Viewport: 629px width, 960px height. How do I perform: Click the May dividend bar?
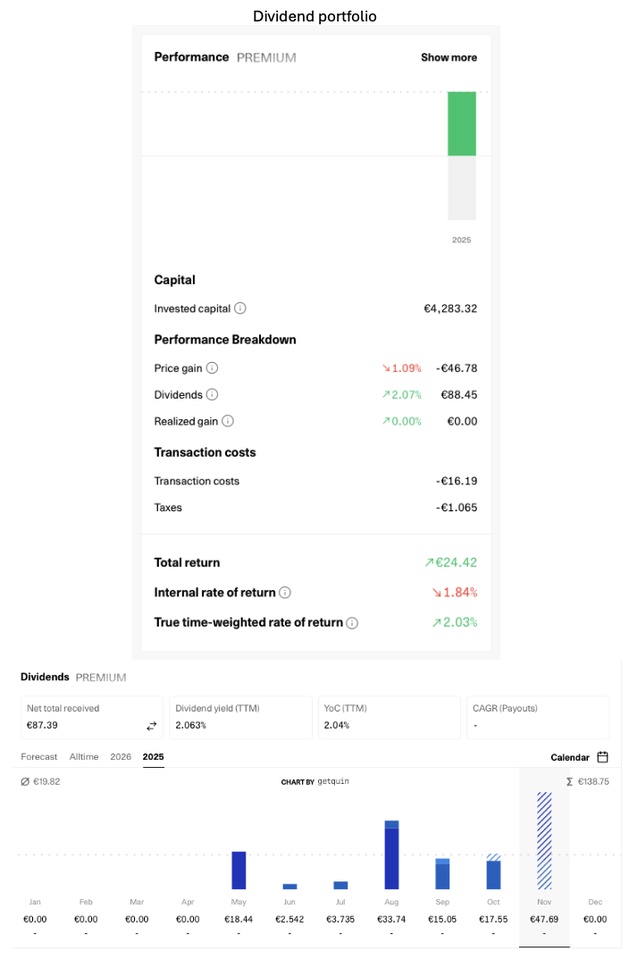pyautogui.click(x=238, y=870)
